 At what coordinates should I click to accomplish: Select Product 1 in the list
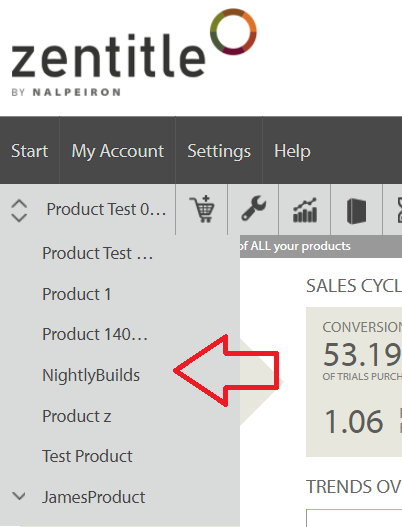click(x=76, y=294)
